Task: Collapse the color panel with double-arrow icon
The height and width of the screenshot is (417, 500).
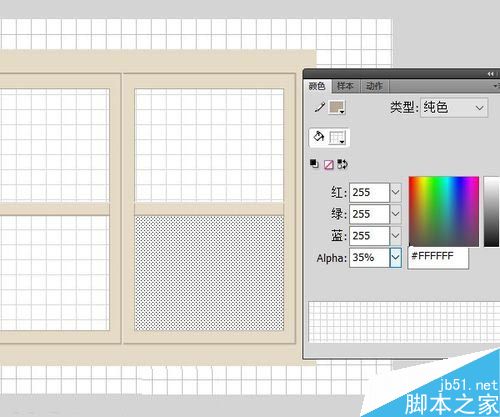Action: coord(491,74)
